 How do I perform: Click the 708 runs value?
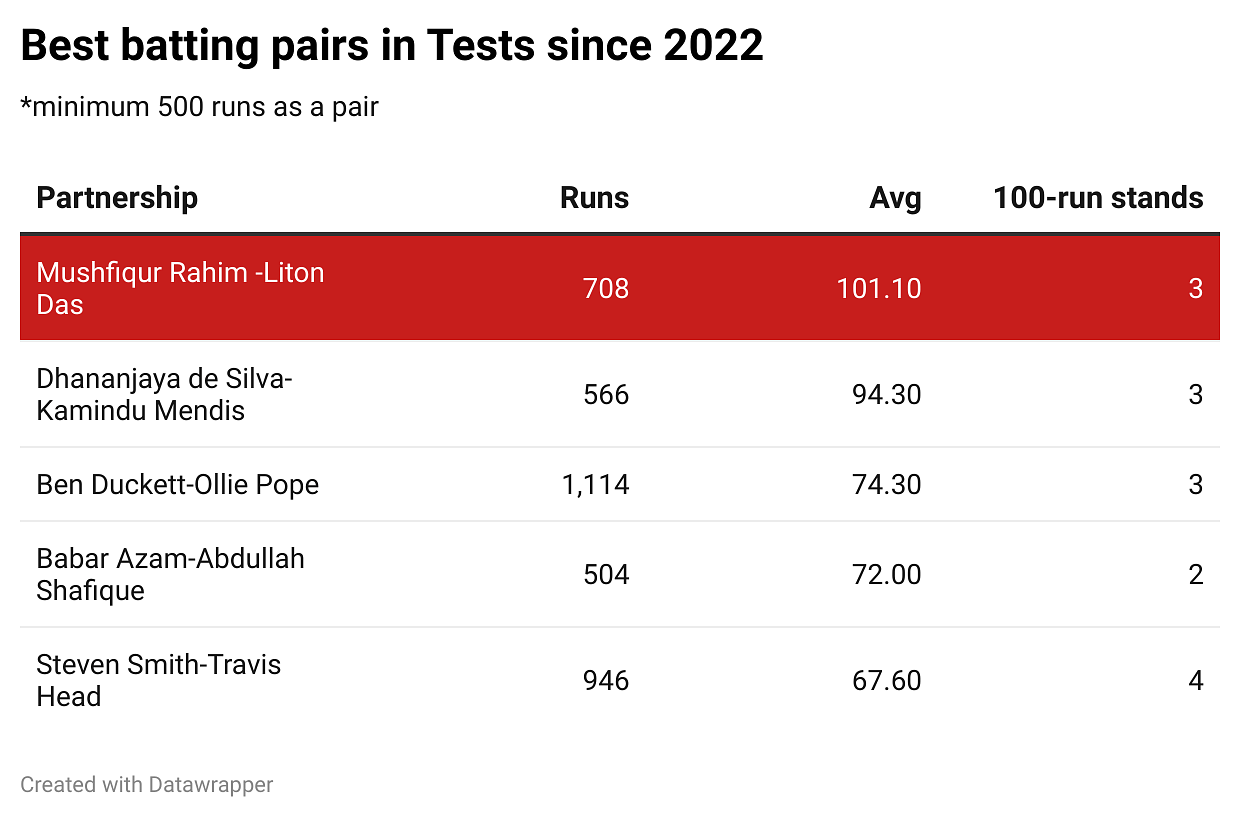[606, 289]
